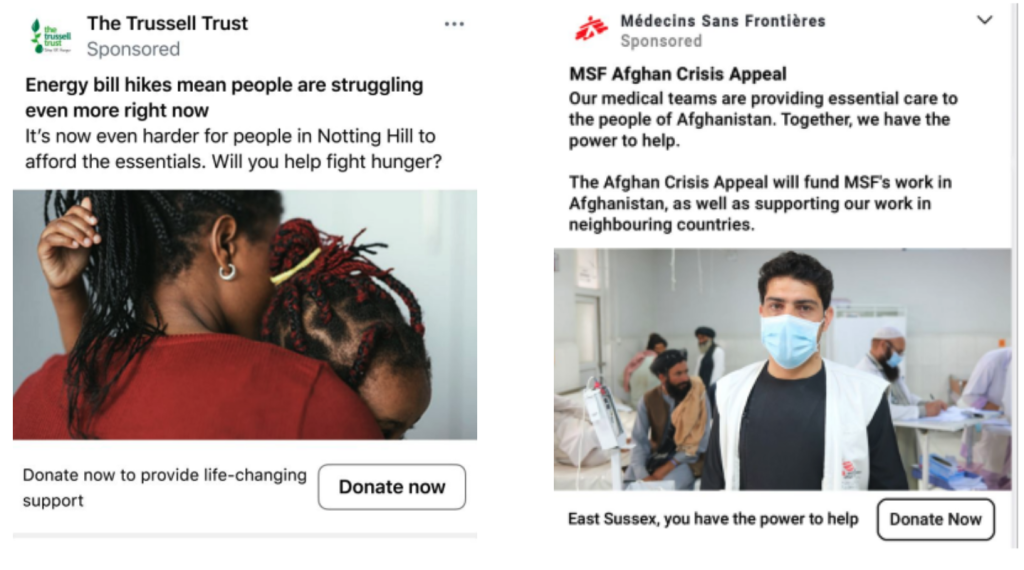This screenshot has height=570, width=1024.
Task: Click the 'Donate Now' button on MSF ad
Action: [x=935, y=519]
